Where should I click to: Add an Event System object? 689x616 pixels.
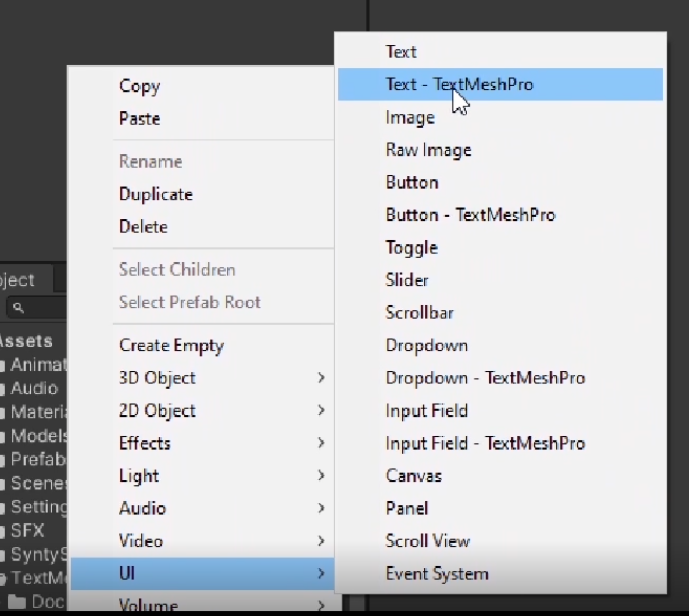pyautogui.click(x=437, y=574)
